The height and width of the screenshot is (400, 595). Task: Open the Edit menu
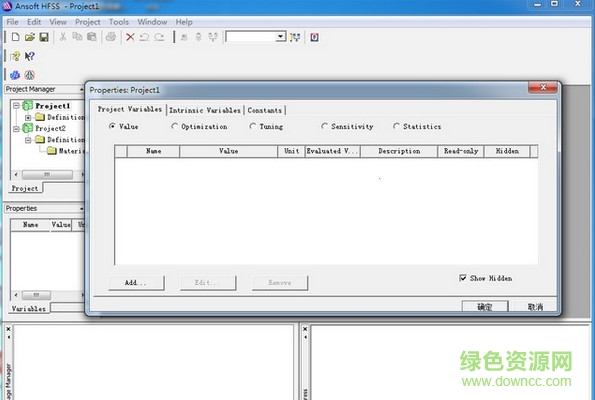(34, 22)
